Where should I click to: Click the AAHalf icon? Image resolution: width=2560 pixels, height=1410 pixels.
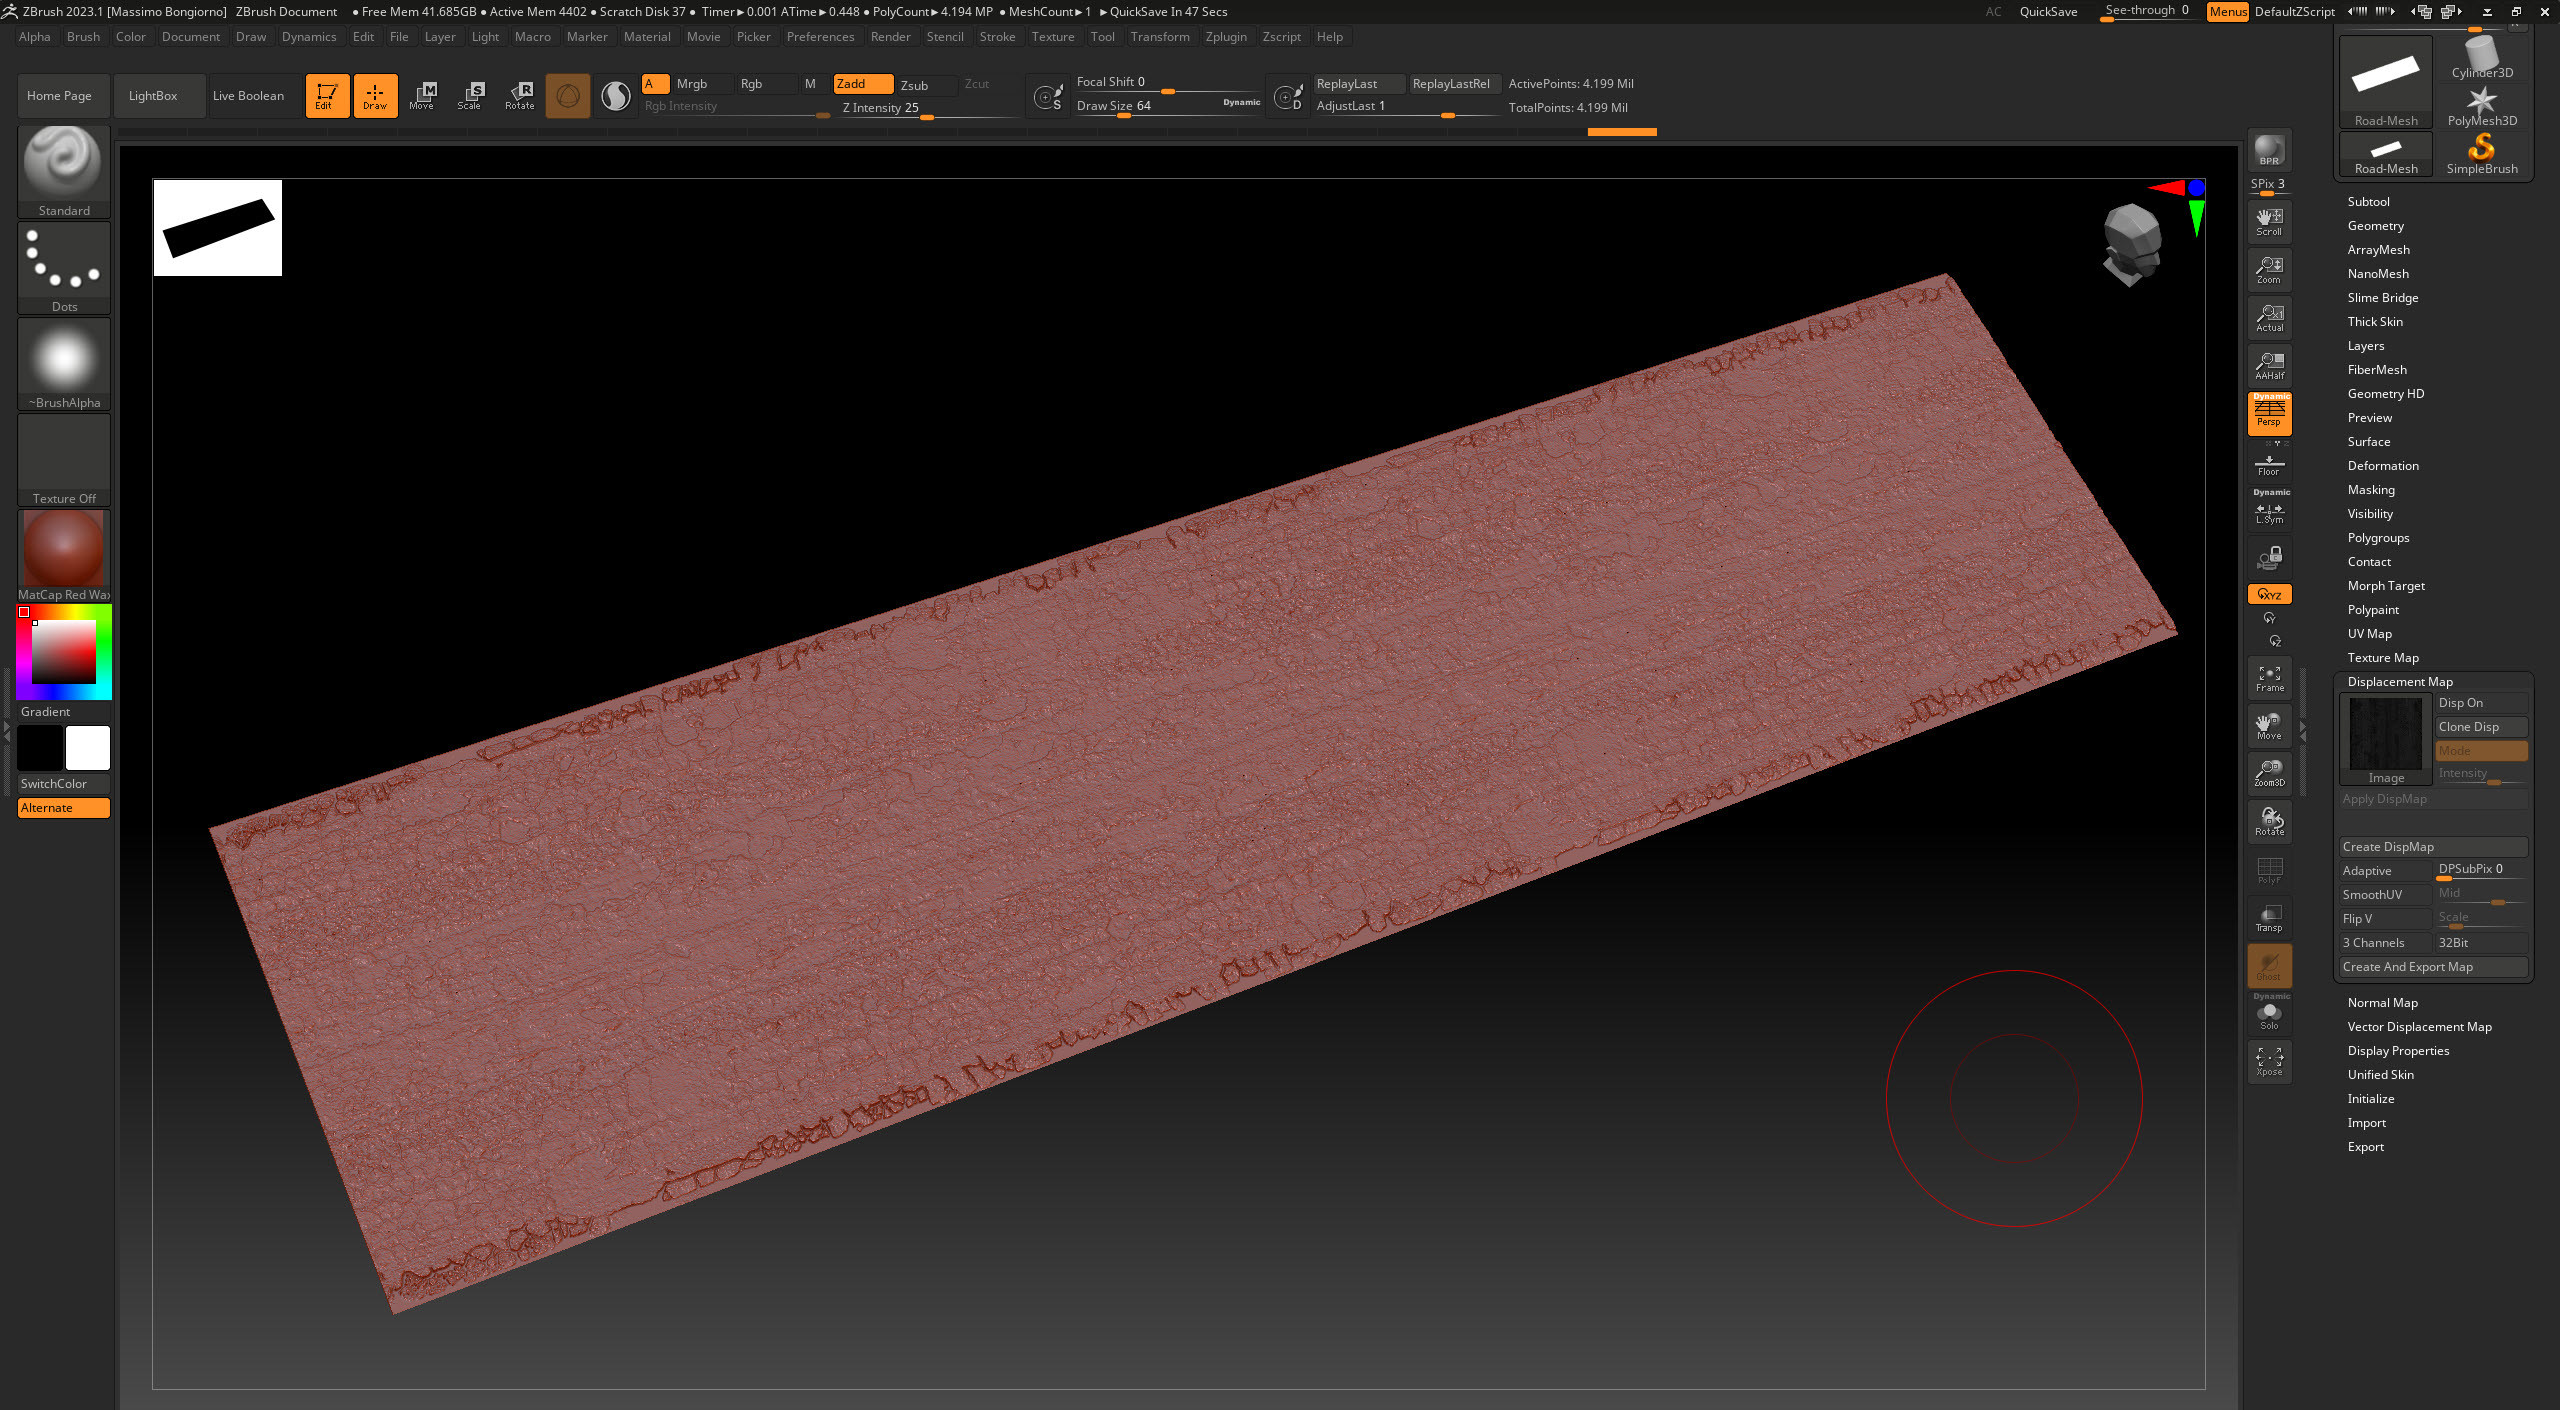[x=2269, y=365]
